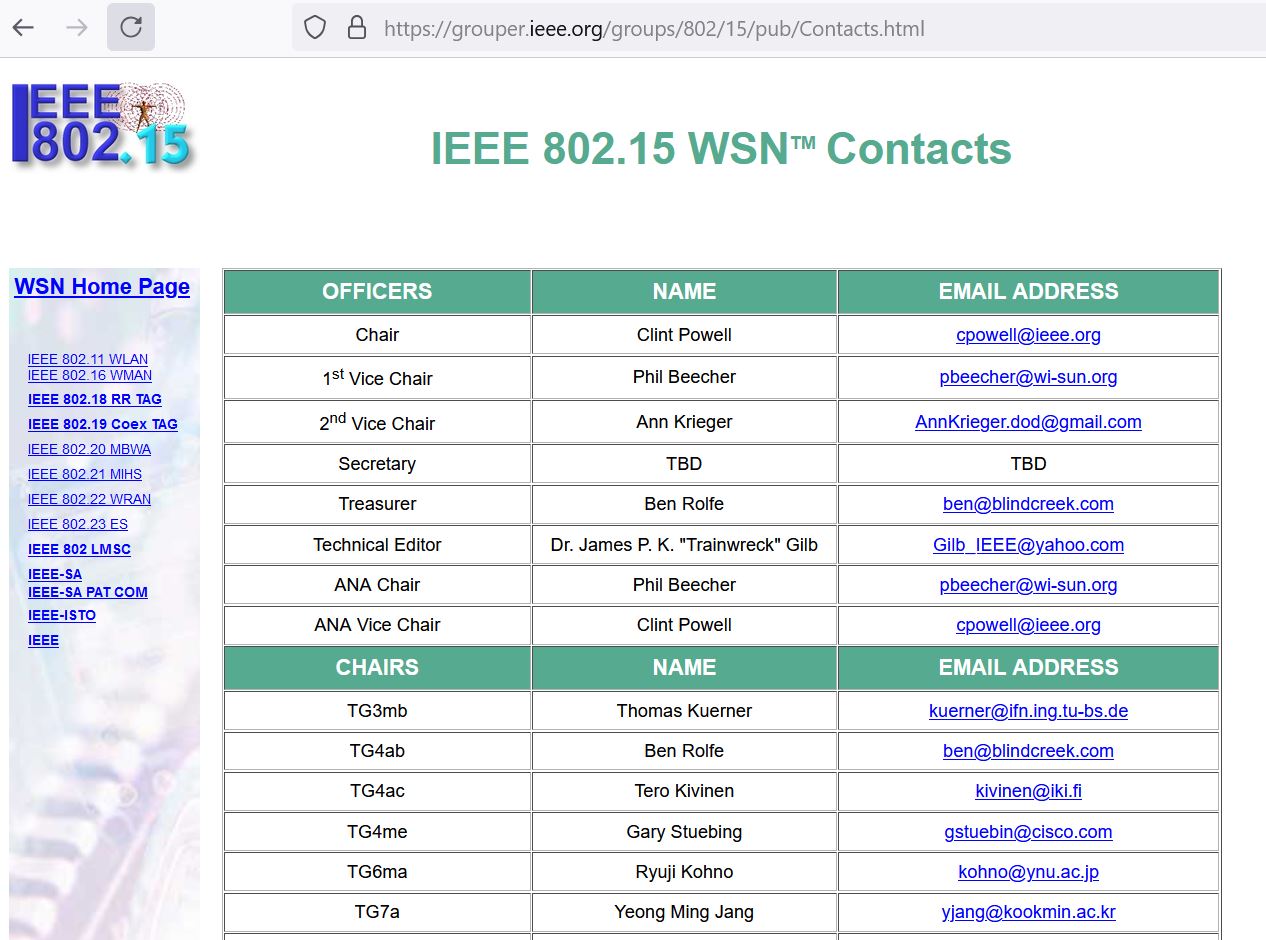Email TG4me chair gstuebin@cisco.com
Screen dimensions: 1266x940
[x=1028, y=832]
